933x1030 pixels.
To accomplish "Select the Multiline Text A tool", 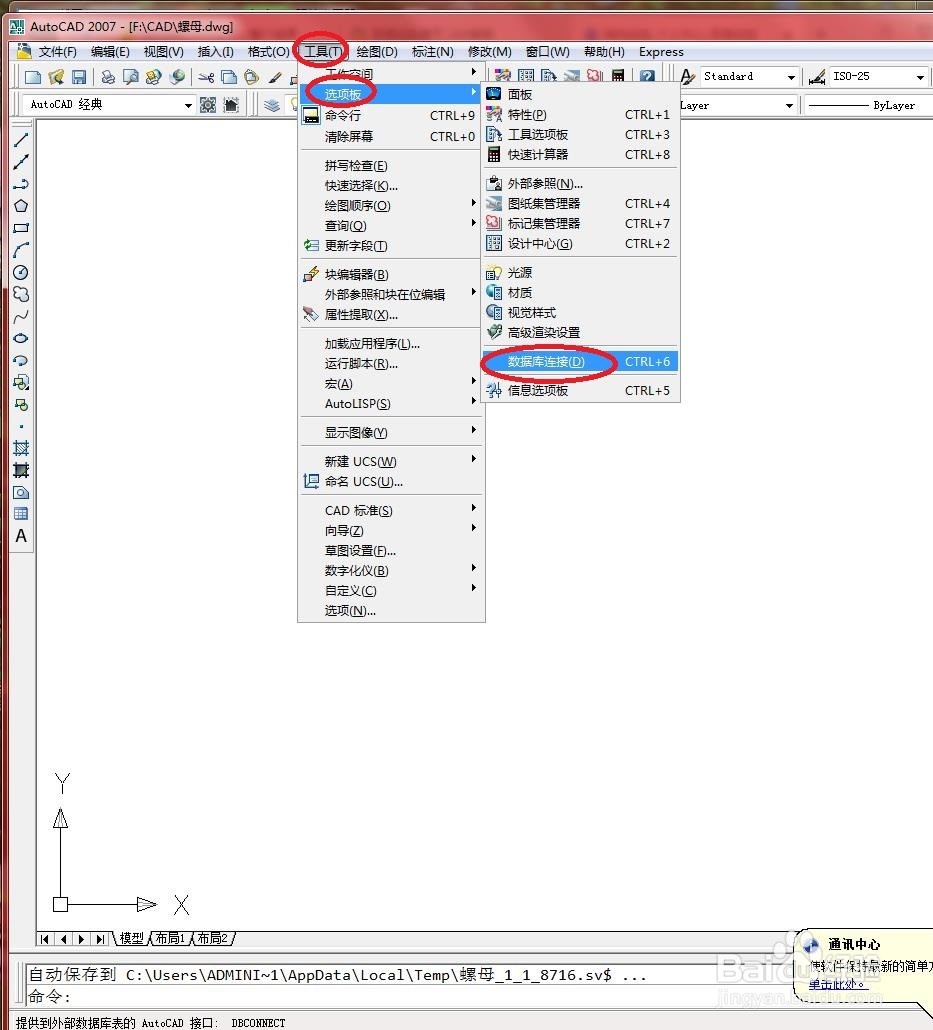I will pyautogui.click(x=21, y=536).
